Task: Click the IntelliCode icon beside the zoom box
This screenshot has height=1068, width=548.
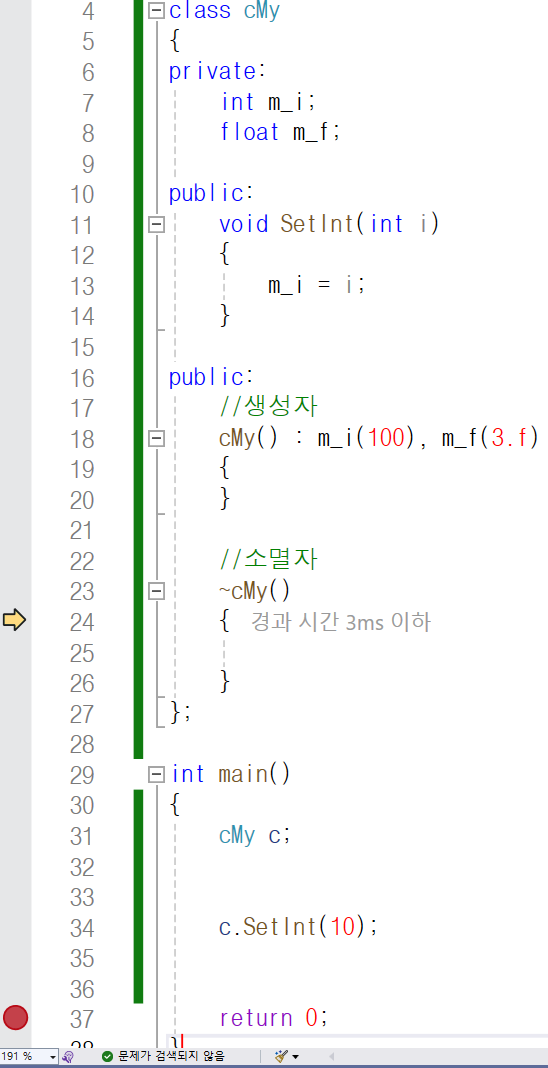Action: [68, 1056]
